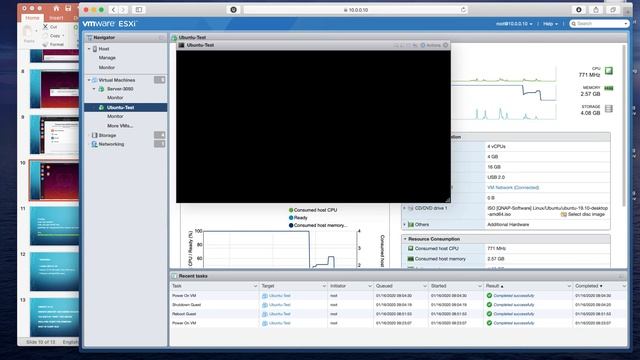Open Monitor under Server-3000
Image resolution: width=640 pixels, height=360 pixels.
pyautogui.click(x=115, y=98)
